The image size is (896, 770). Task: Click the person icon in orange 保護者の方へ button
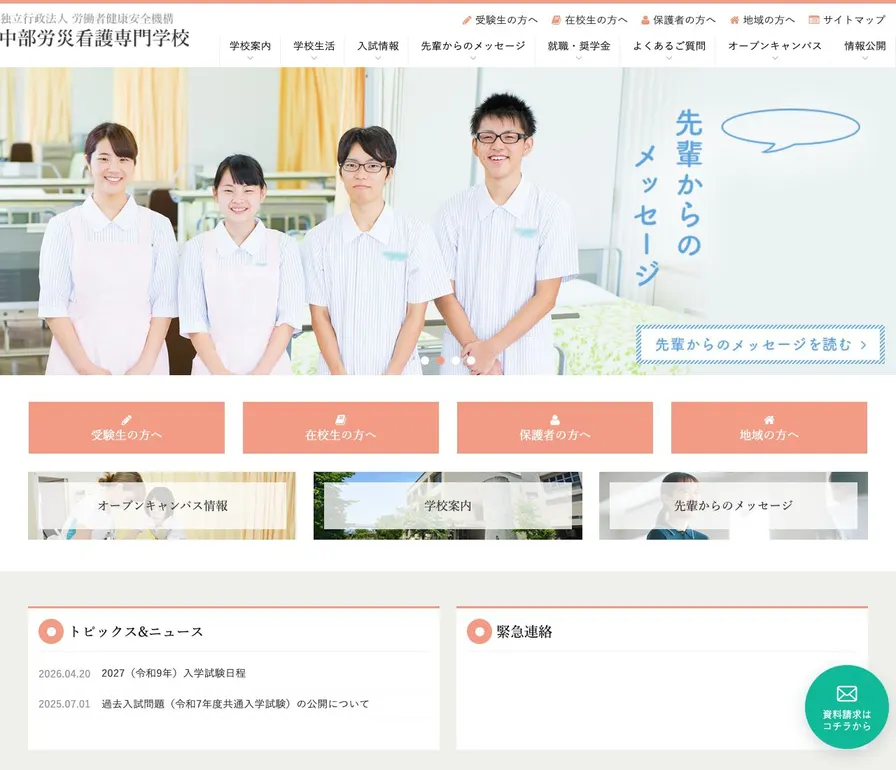click(555, 420)
